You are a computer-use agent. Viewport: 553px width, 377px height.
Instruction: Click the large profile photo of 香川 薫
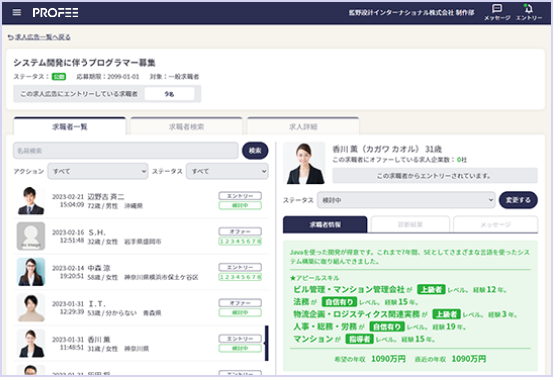pyautogui.click(x=304, y=163)
